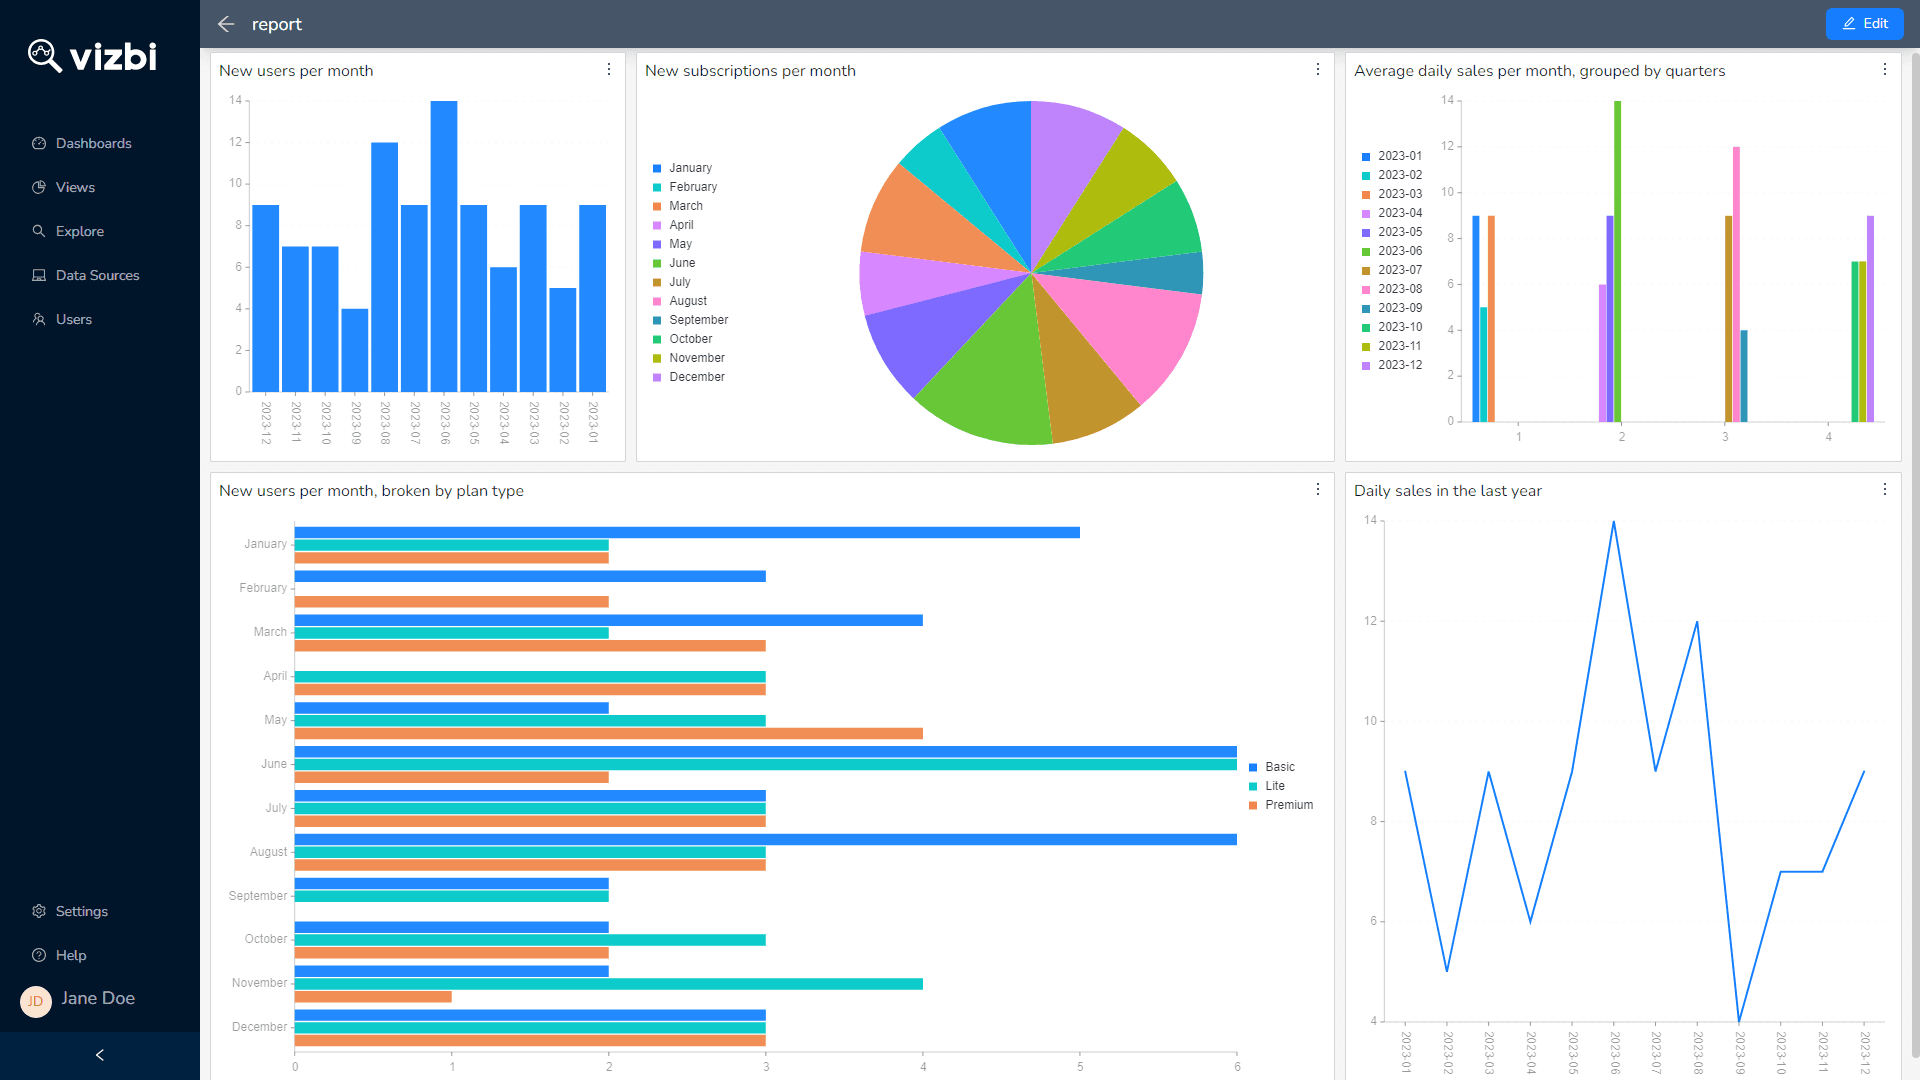Open Data Sources in the sidebar
This screenshot has width=1920, height=1080.
pos(100,275)
